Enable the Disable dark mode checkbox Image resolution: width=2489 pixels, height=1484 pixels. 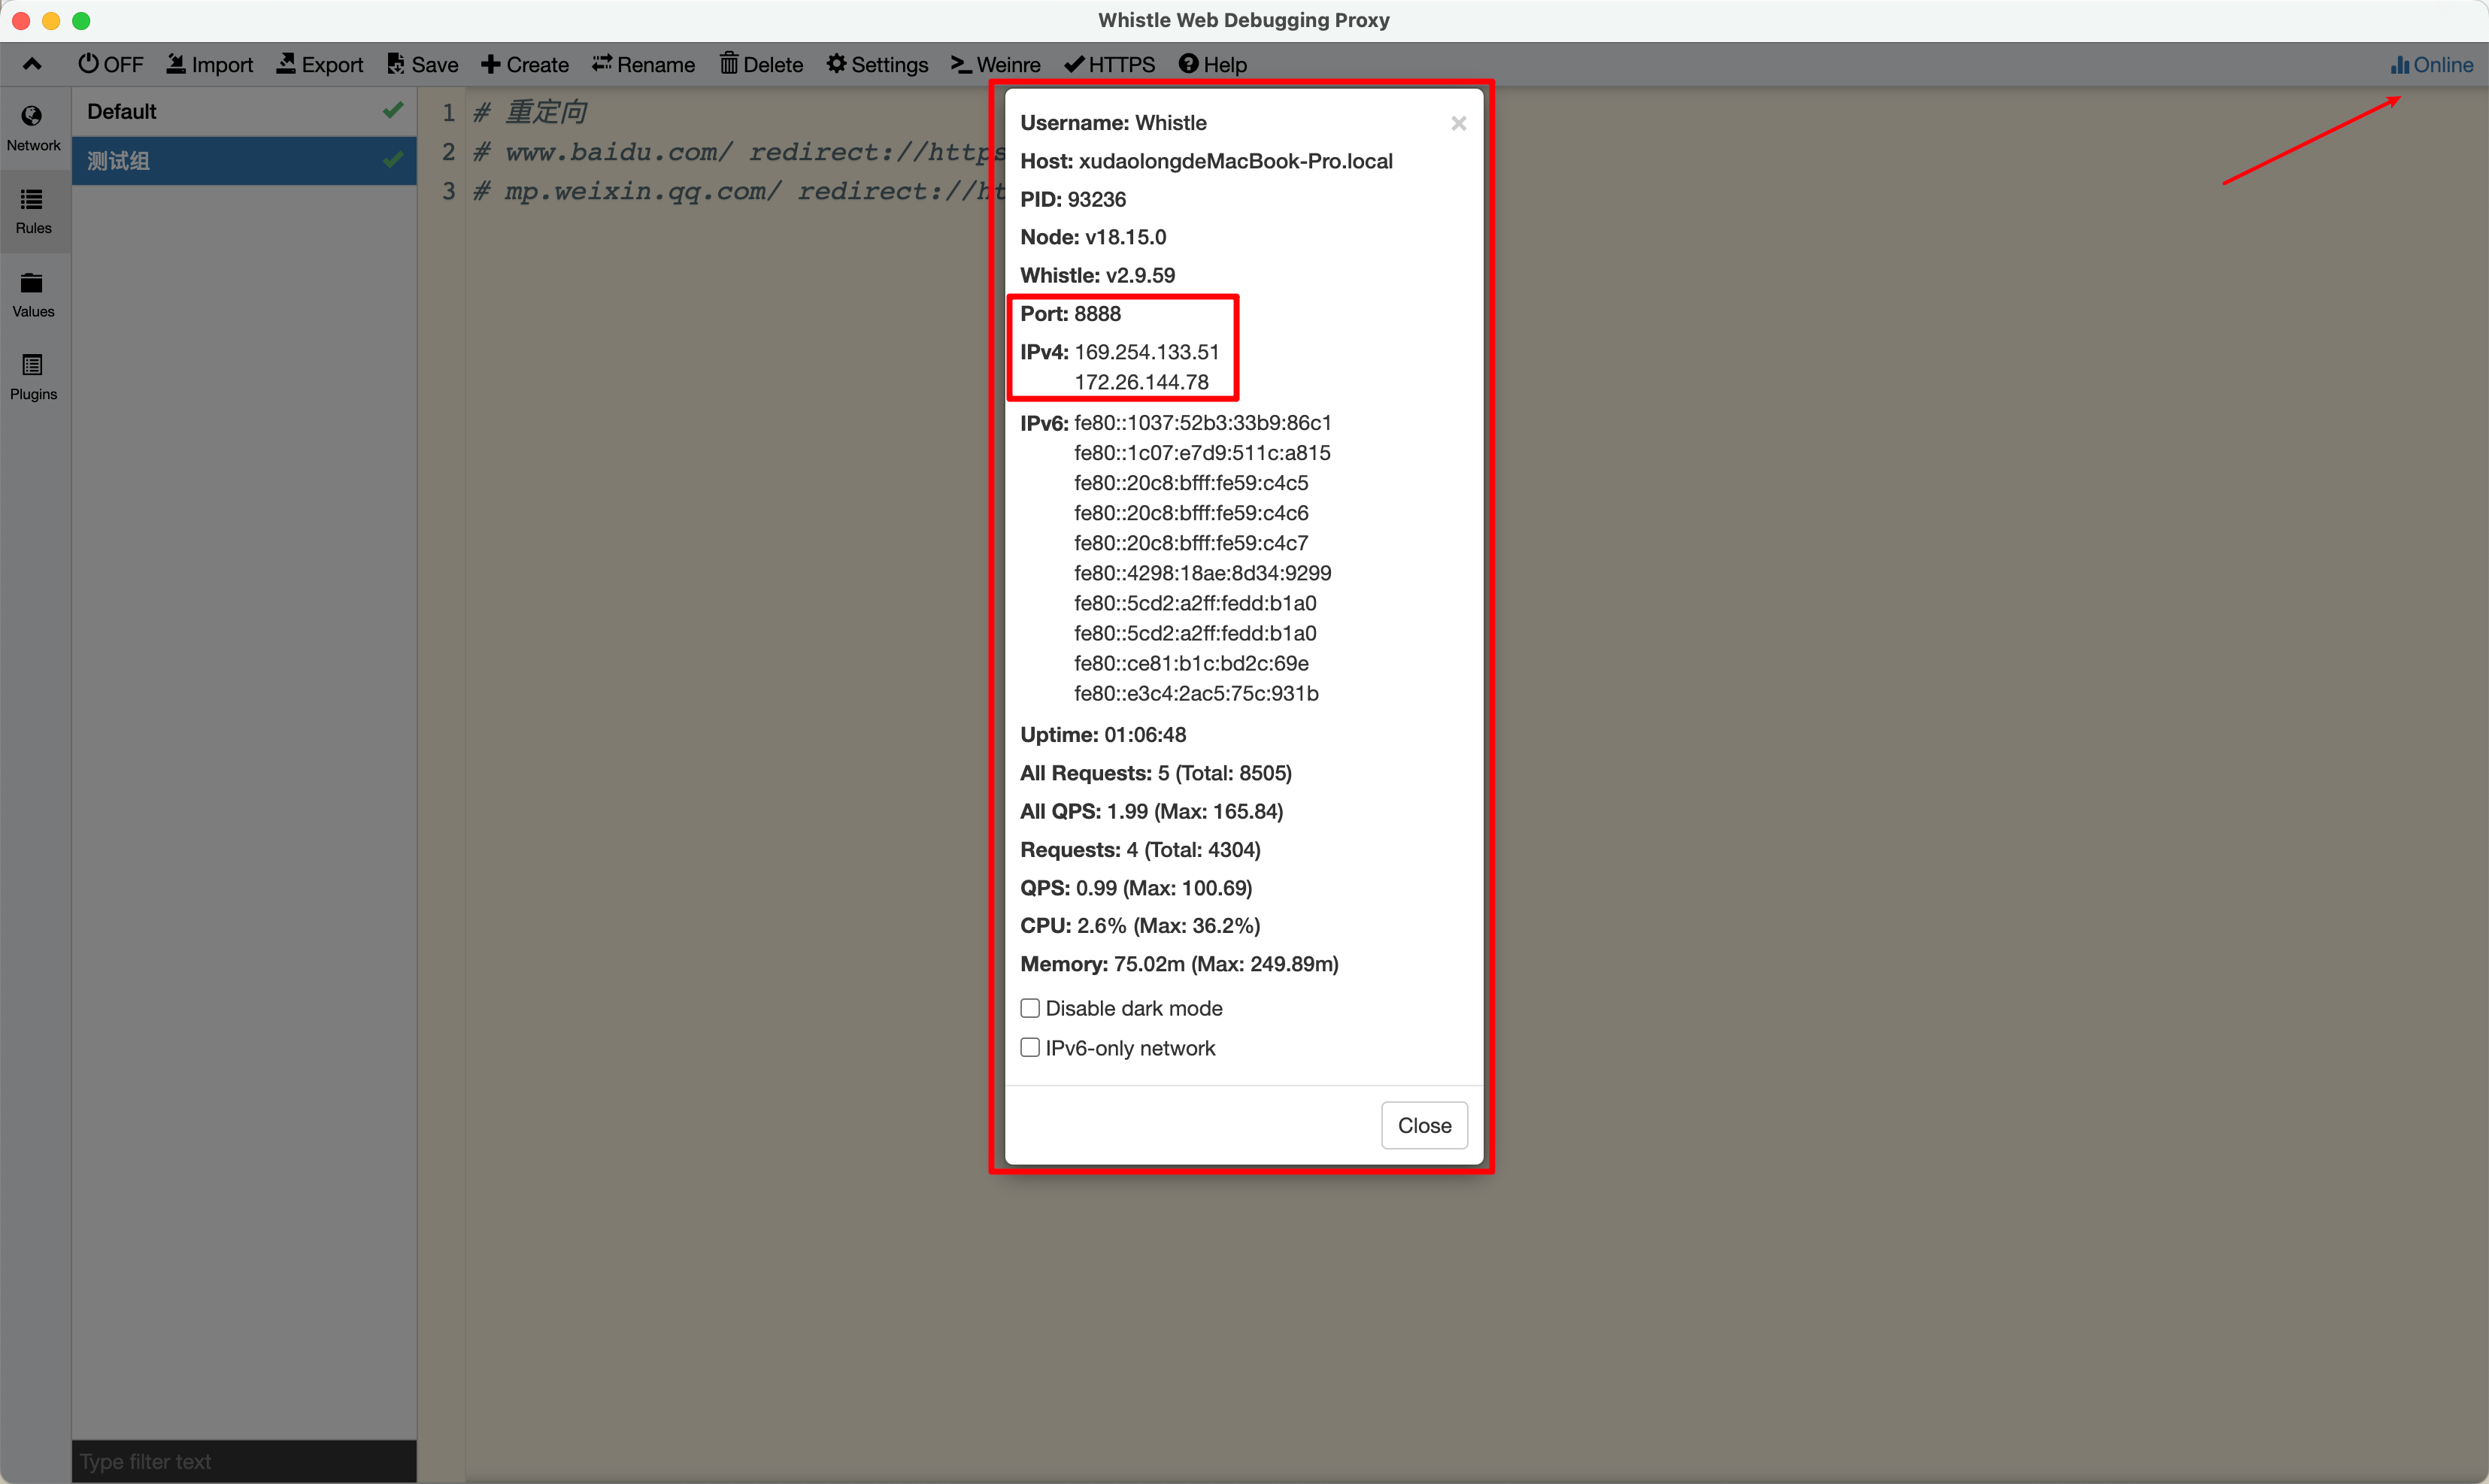1030,1008
